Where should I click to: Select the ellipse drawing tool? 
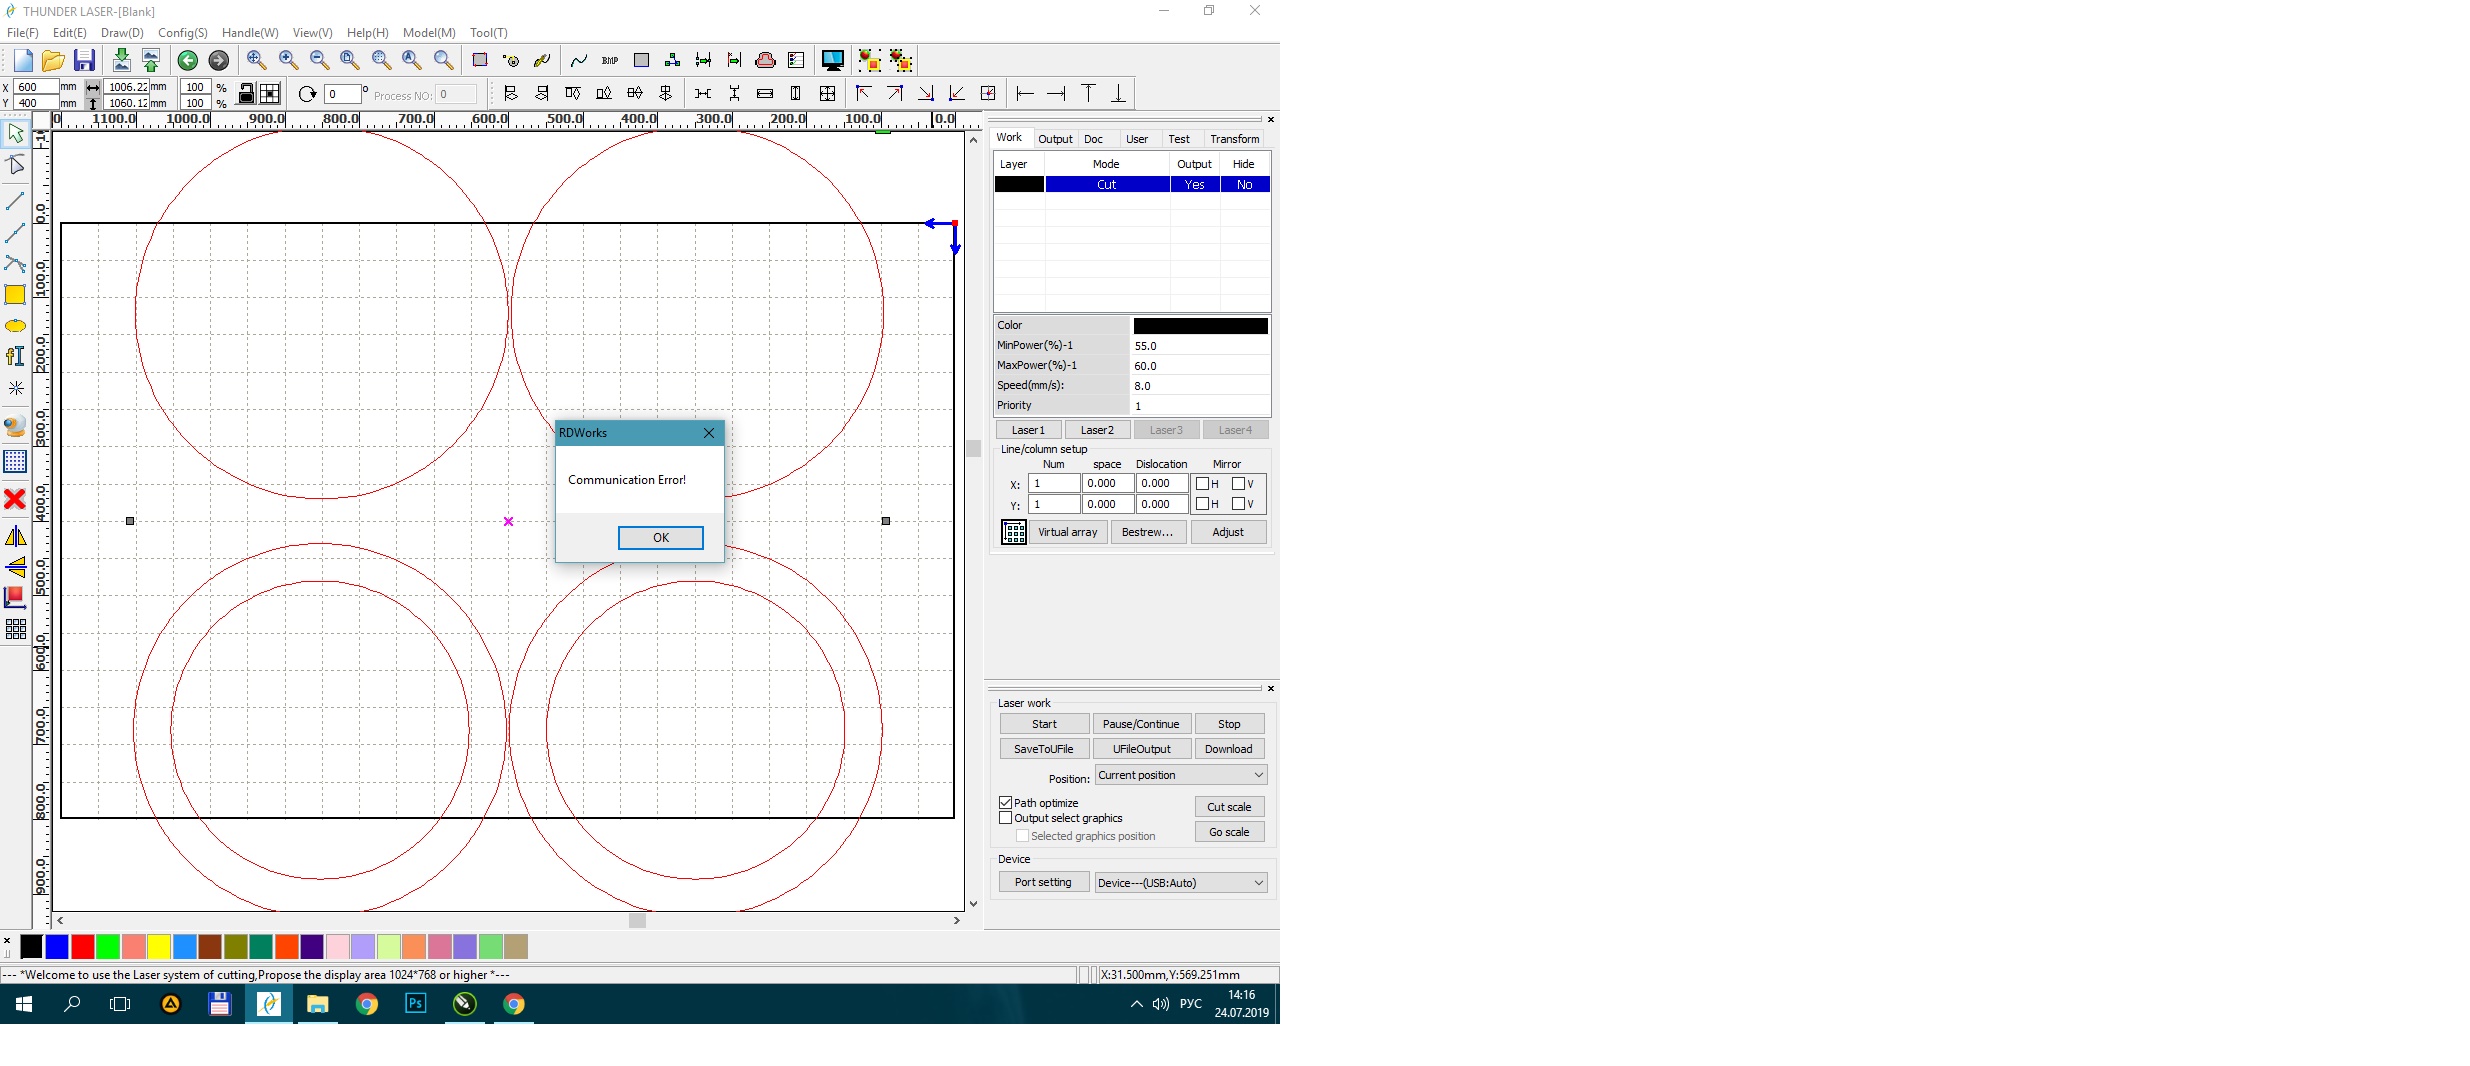[x=15, y=326]
